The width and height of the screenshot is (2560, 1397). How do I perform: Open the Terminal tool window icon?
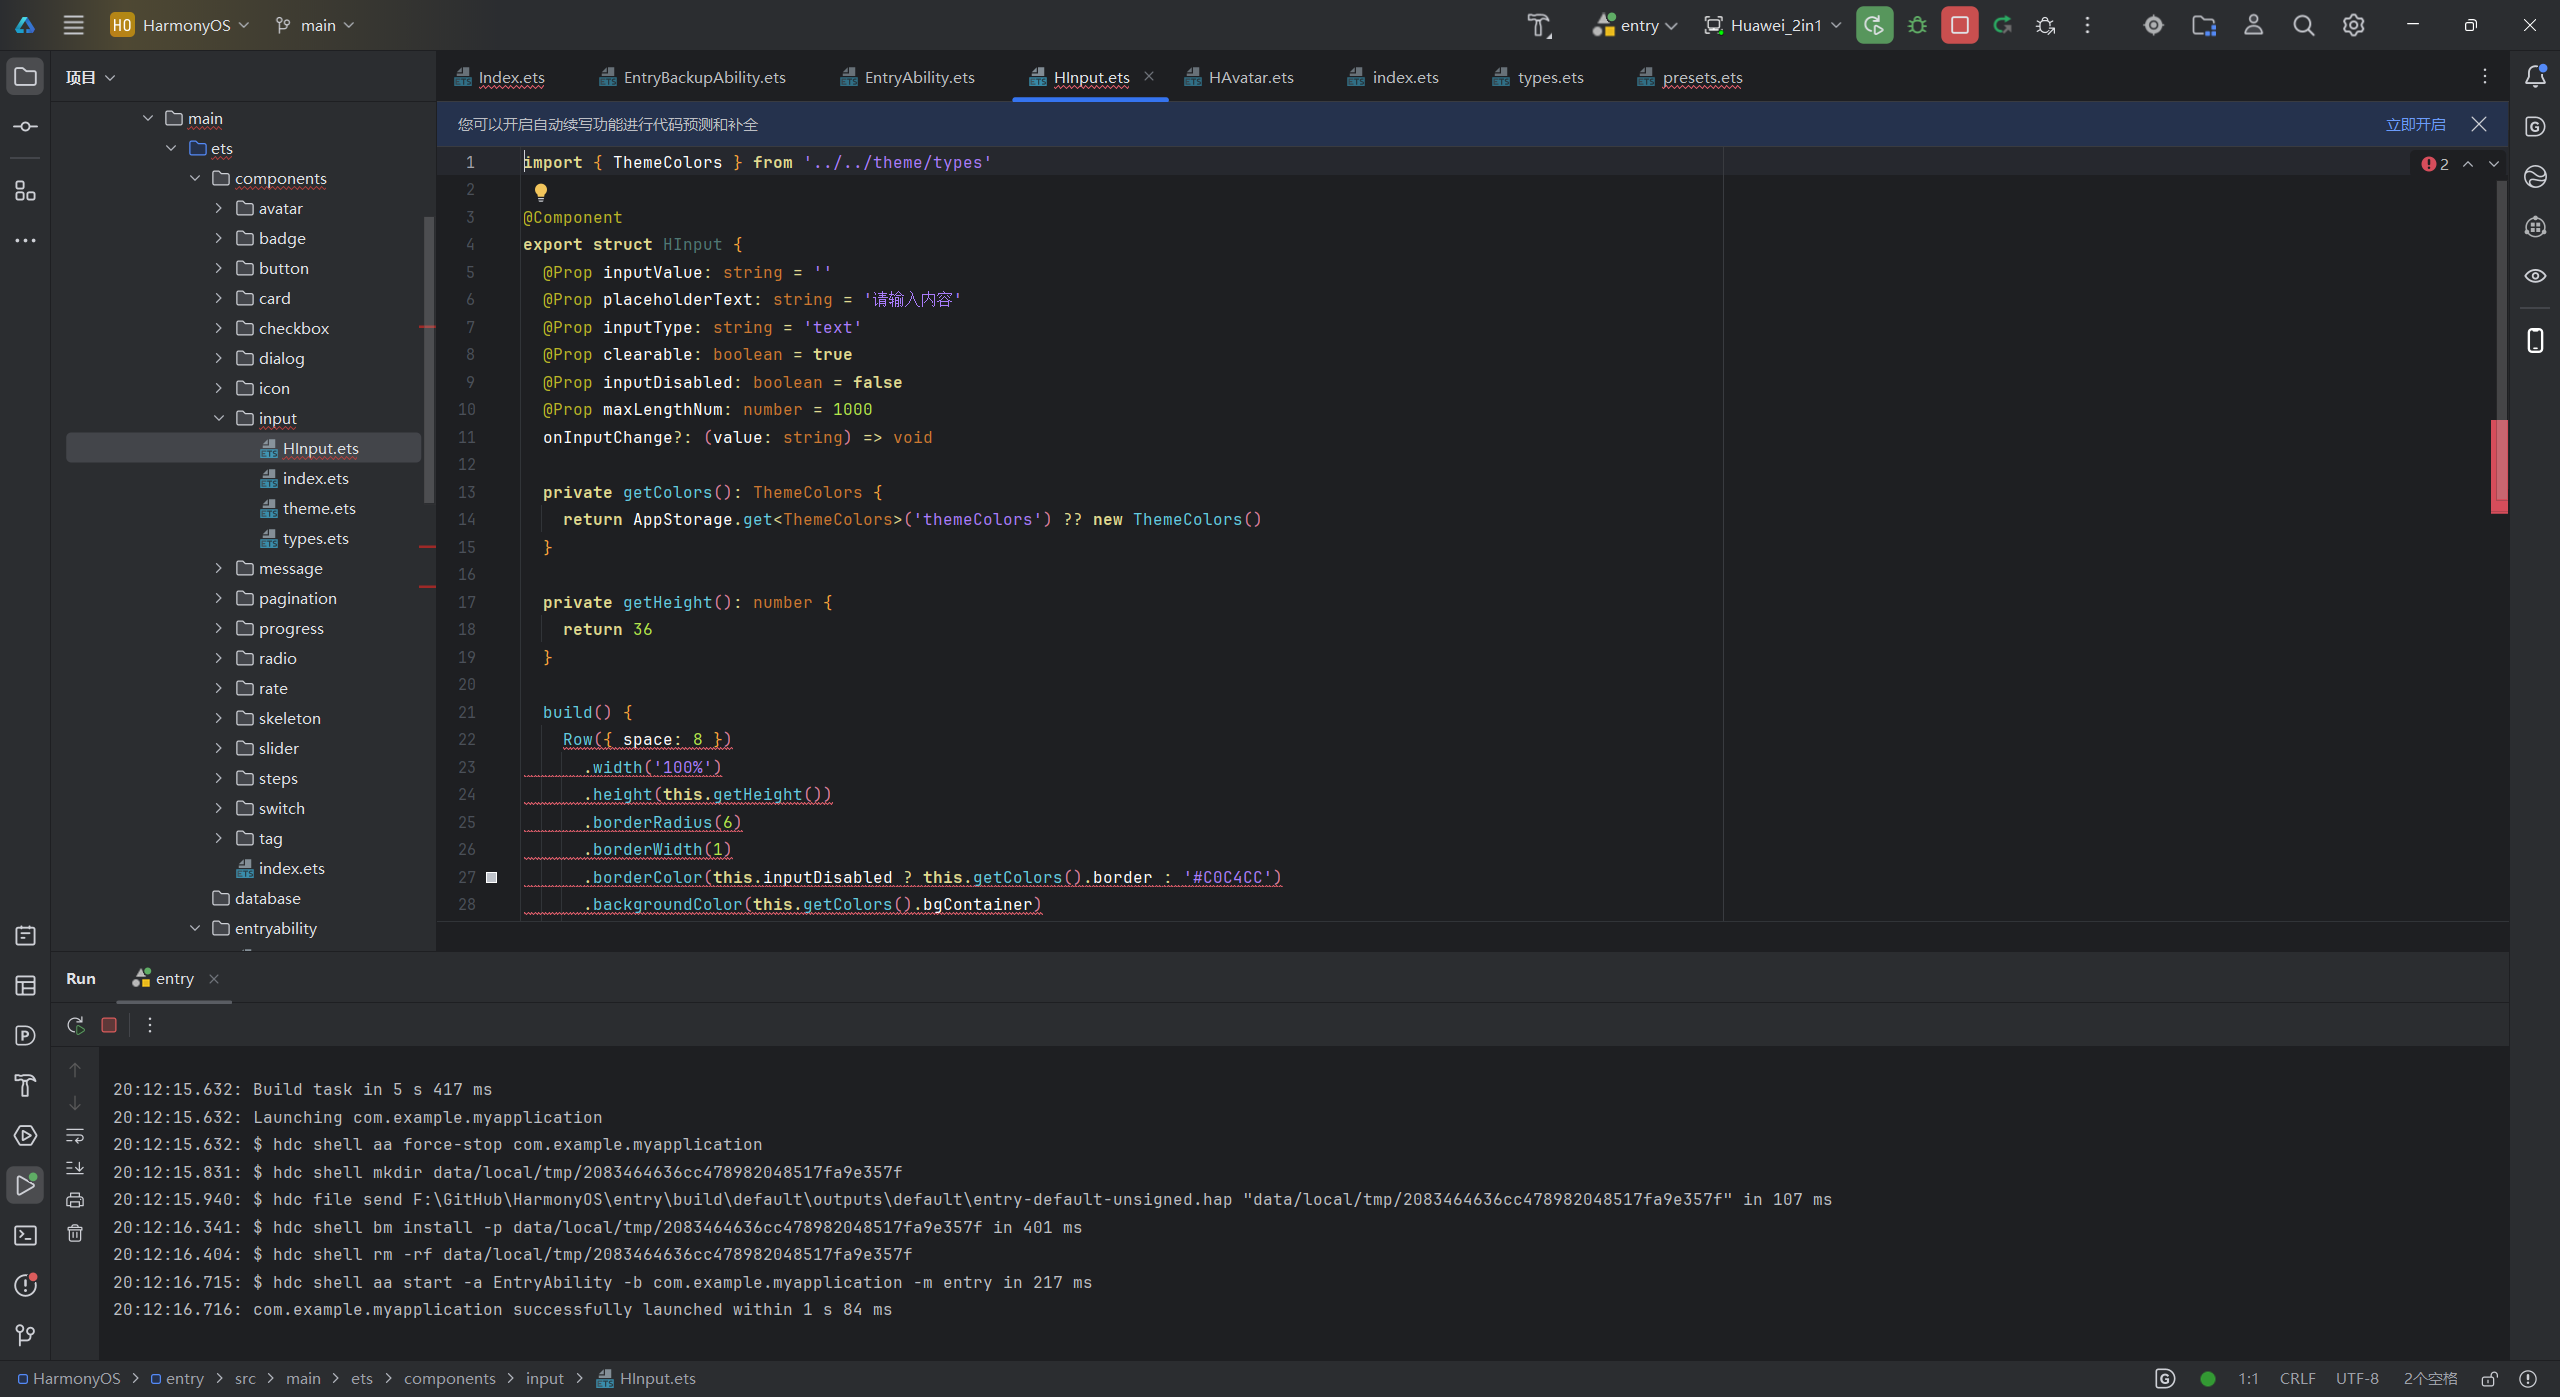(25, 1236)
